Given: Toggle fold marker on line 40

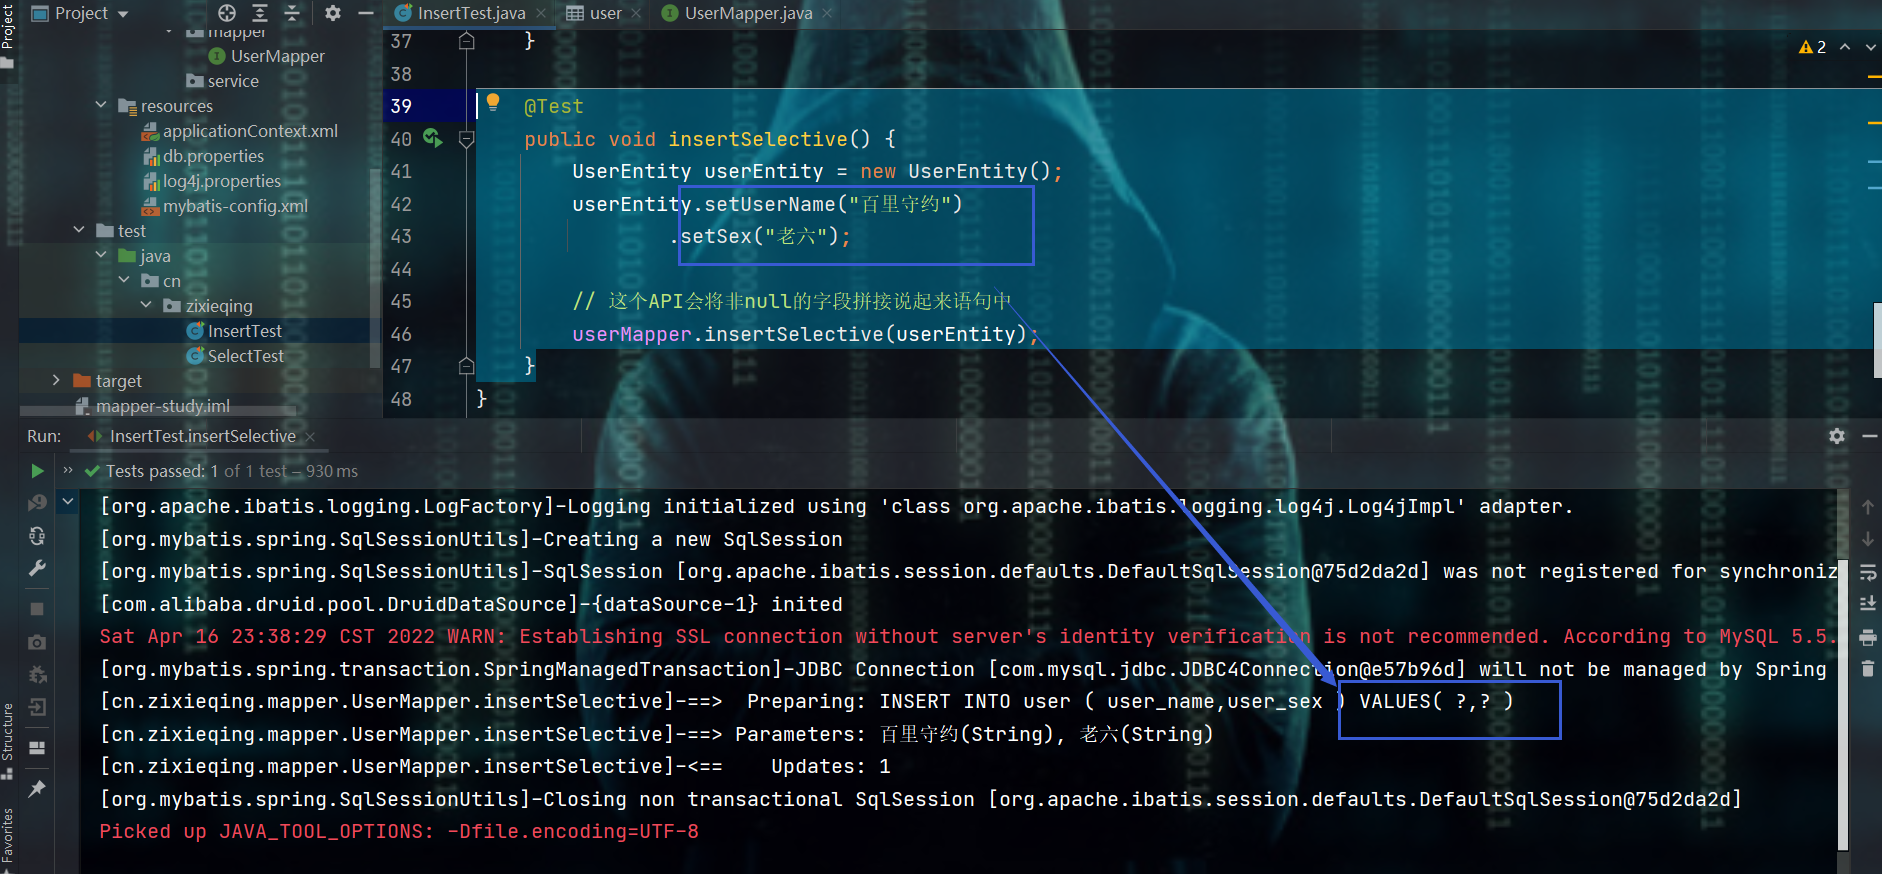Looking at the screenshot, I should pos(466,139).
